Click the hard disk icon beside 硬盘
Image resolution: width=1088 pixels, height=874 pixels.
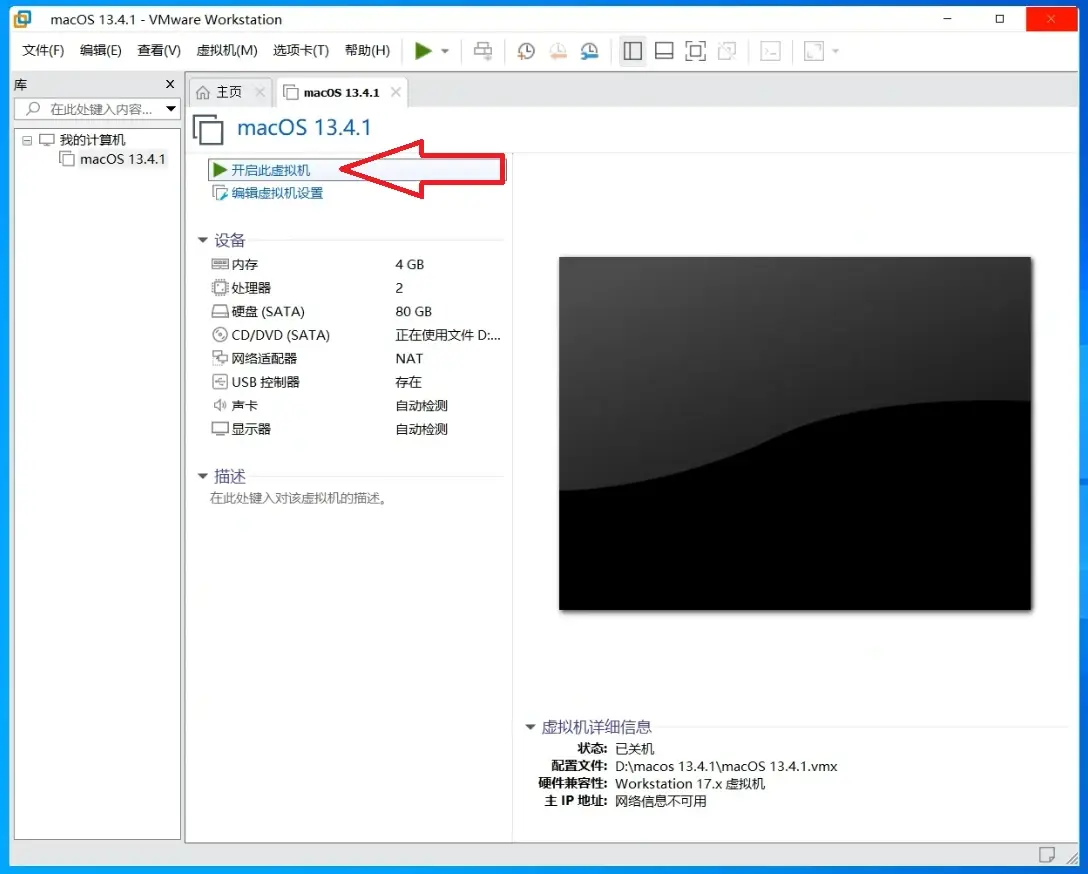[220, 311]
